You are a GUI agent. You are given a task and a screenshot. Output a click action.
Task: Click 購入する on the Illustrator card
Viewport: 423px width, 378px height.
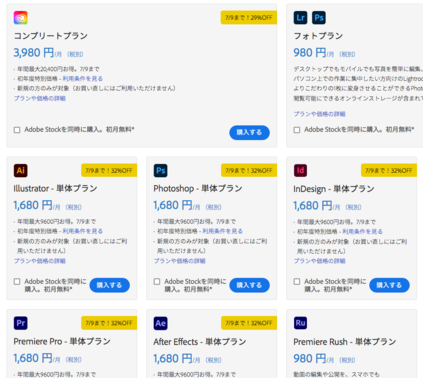point(110,285)
